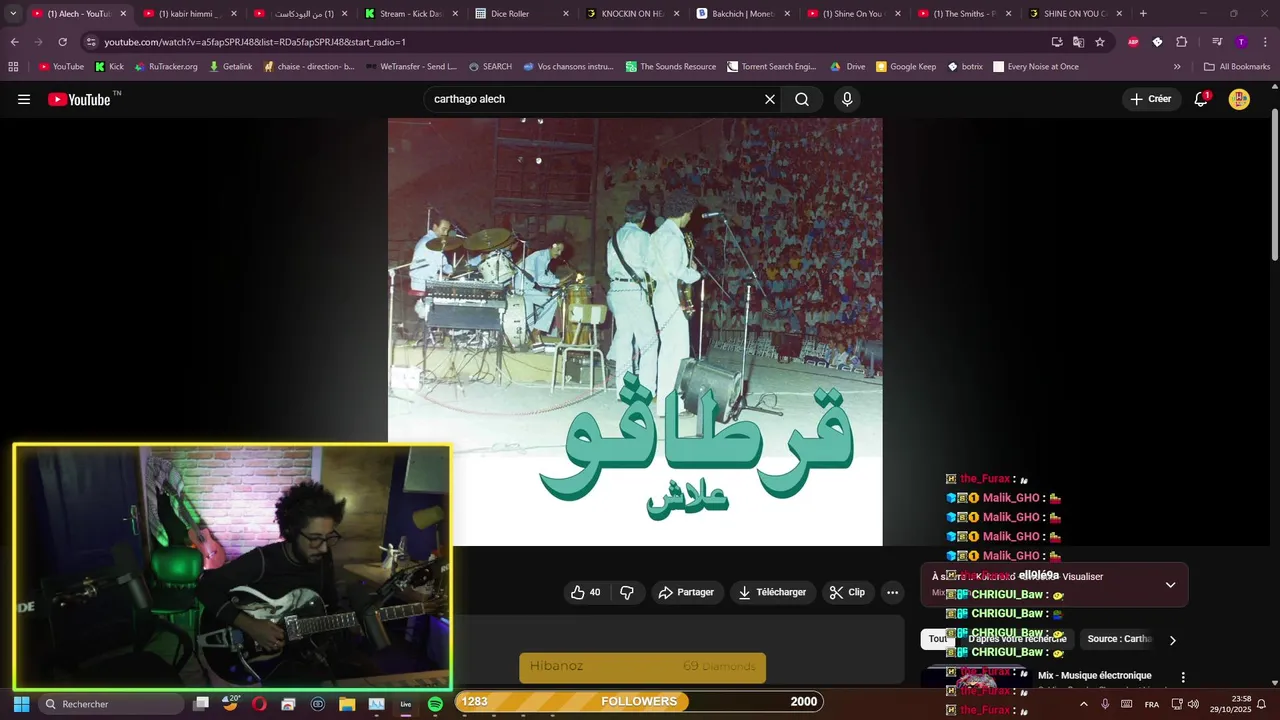
Task: Click the Créer button
Action: click(1151, 99)
